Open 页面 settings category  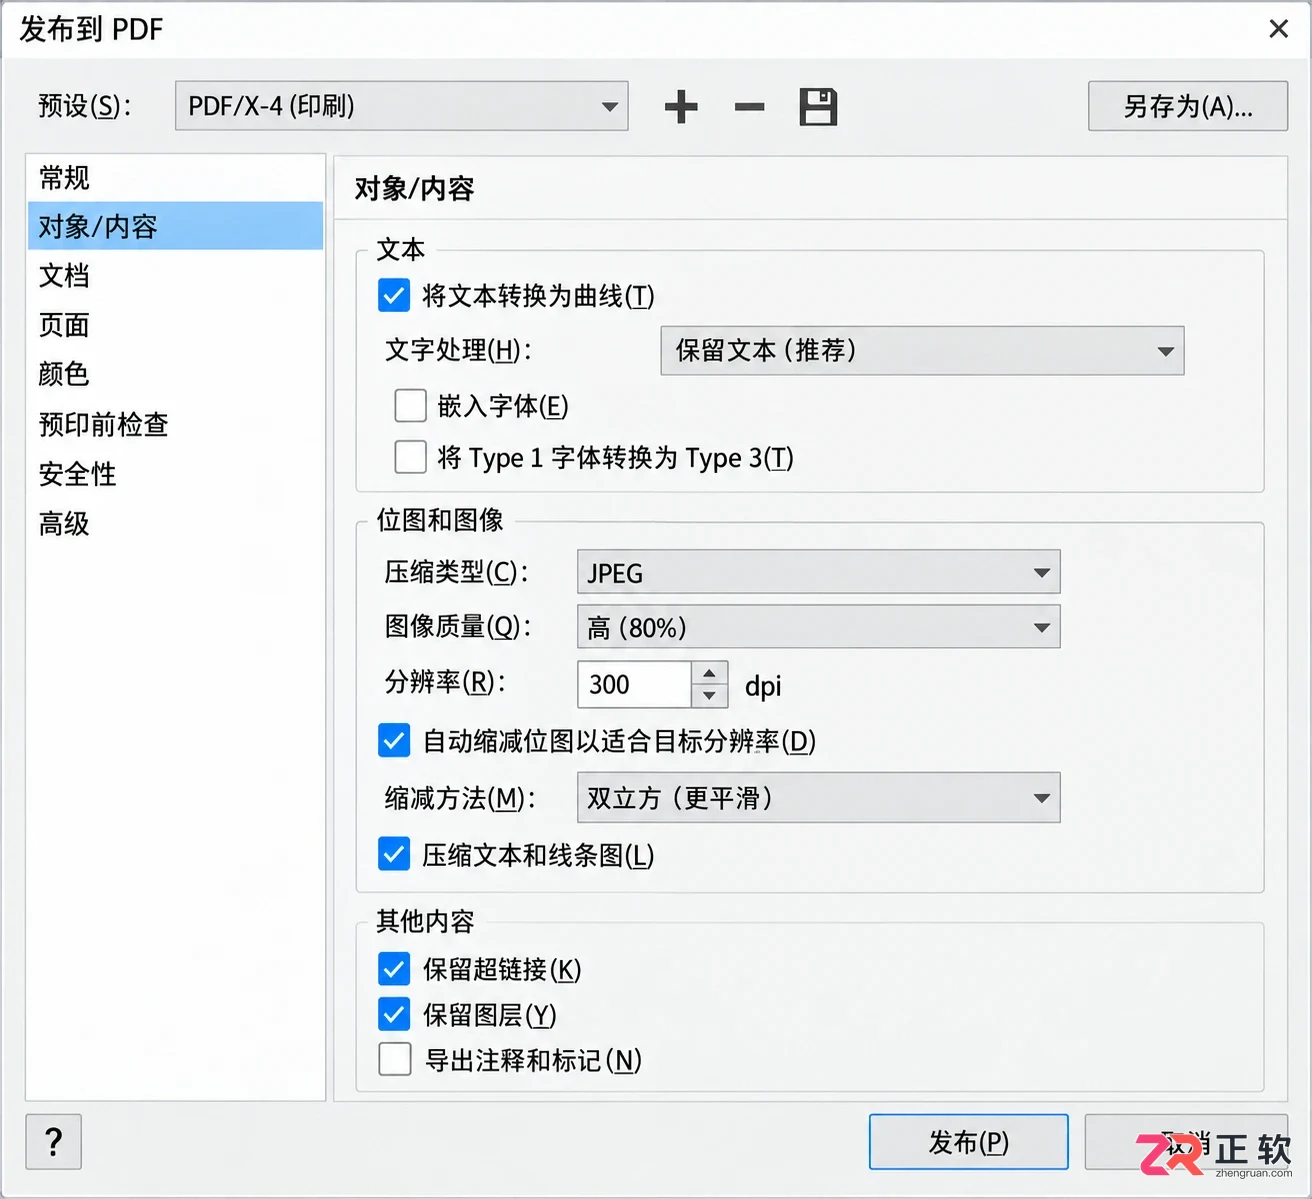pos(175,325)
